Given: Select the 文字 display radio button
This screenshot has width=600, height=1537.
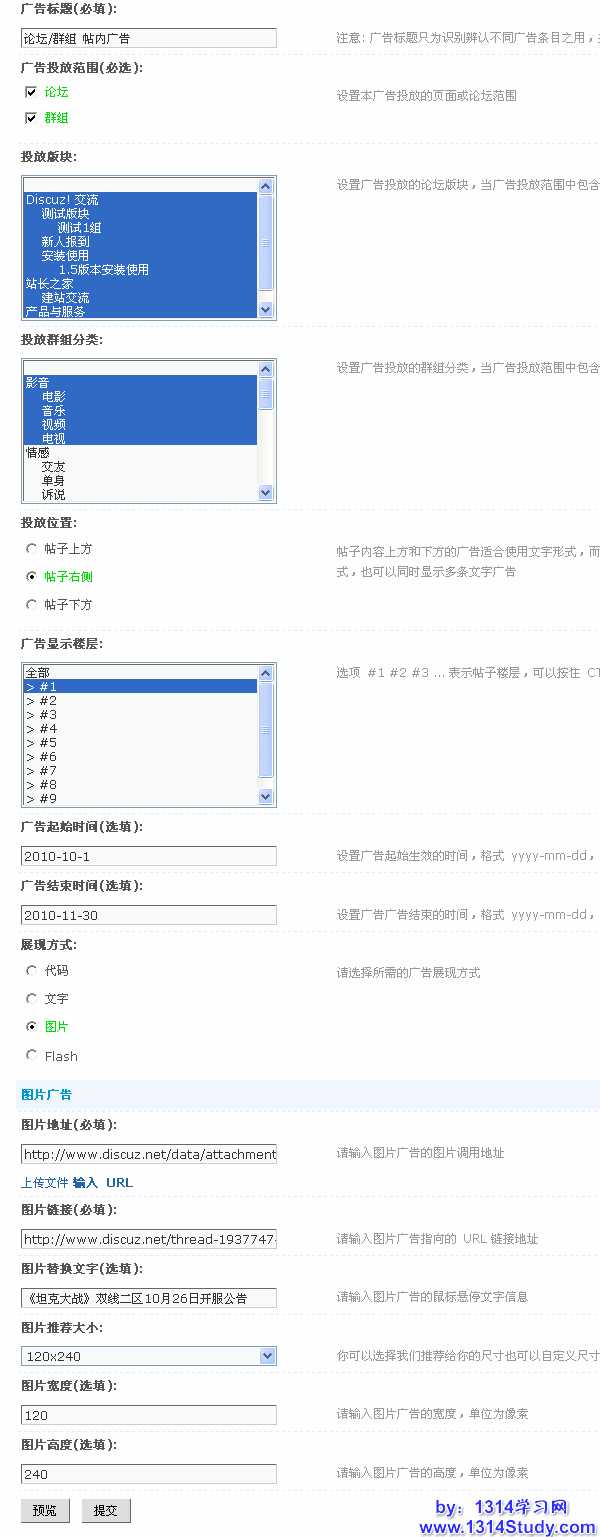Looking at the screenshot, I should (32, 999).
